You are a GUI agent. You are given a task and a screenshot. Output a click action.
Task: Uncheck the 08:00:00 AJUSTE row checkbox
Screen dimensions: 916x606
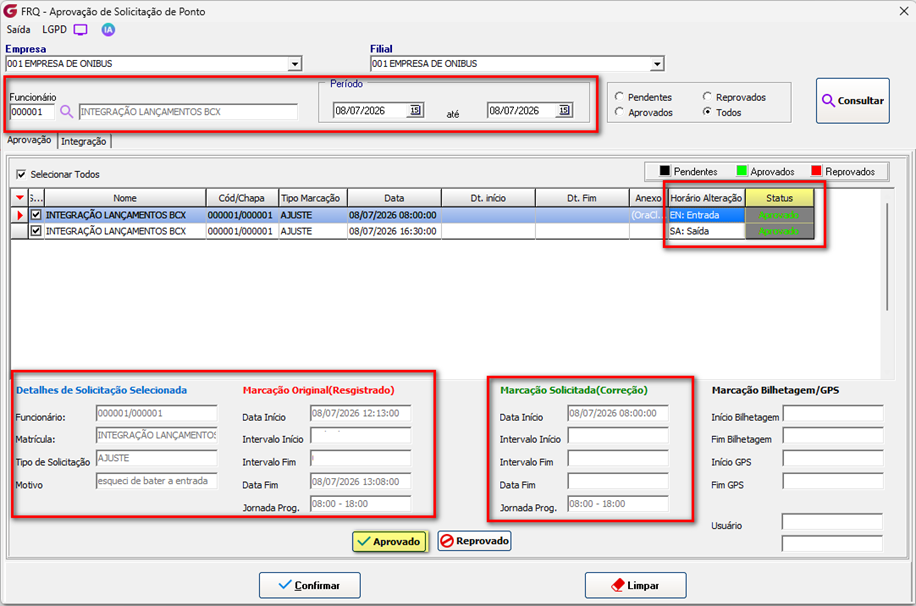tap(36, 215)
